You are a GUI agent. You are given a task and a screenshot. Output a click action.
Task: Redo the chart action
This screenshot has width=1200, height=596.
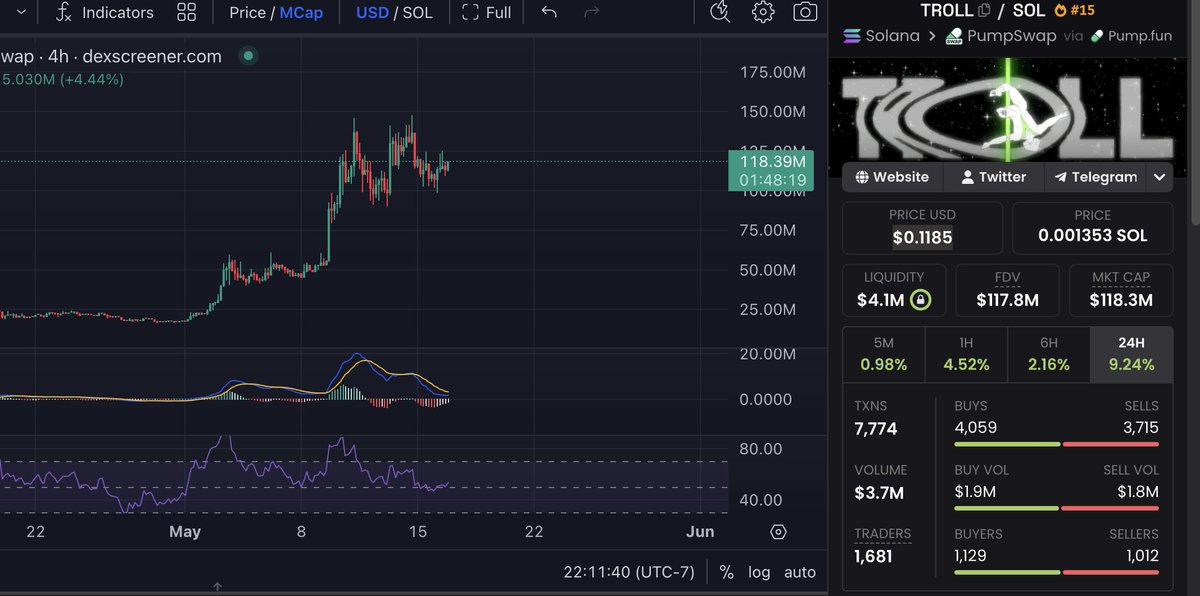591,12
